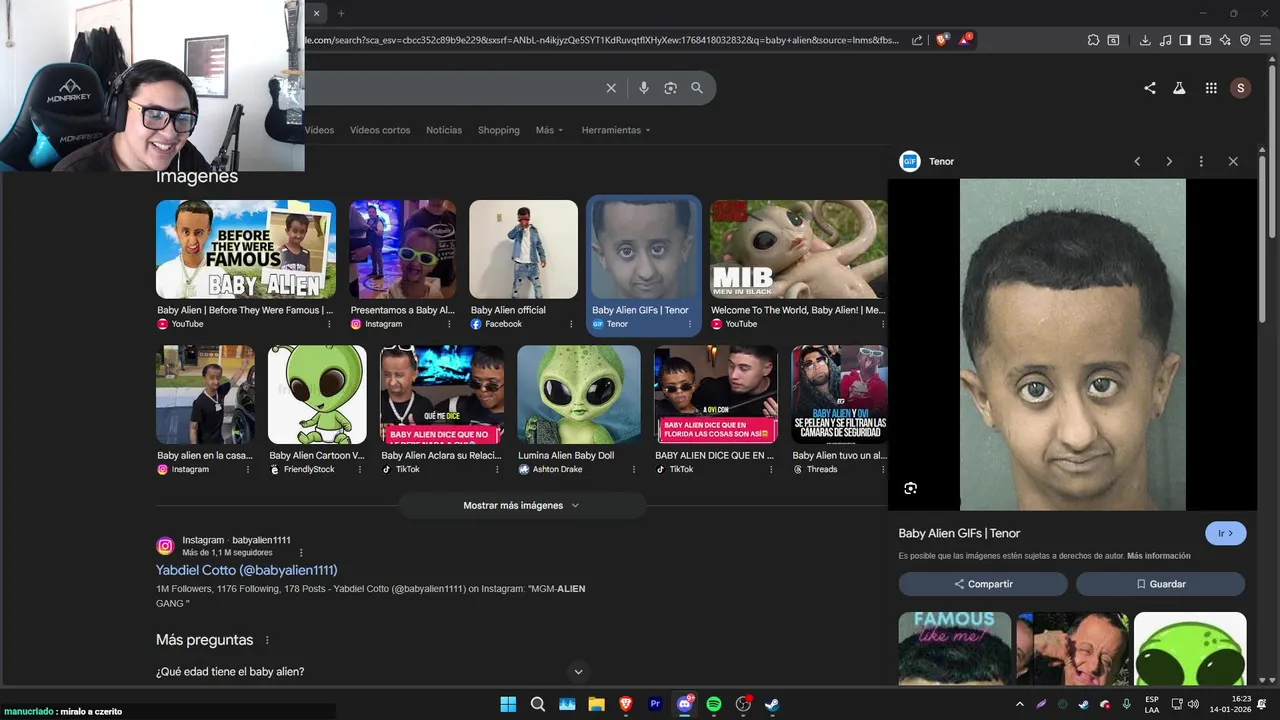Start voice search with microphone icon
1280x720 pixels.
click(x=644, y=88)
